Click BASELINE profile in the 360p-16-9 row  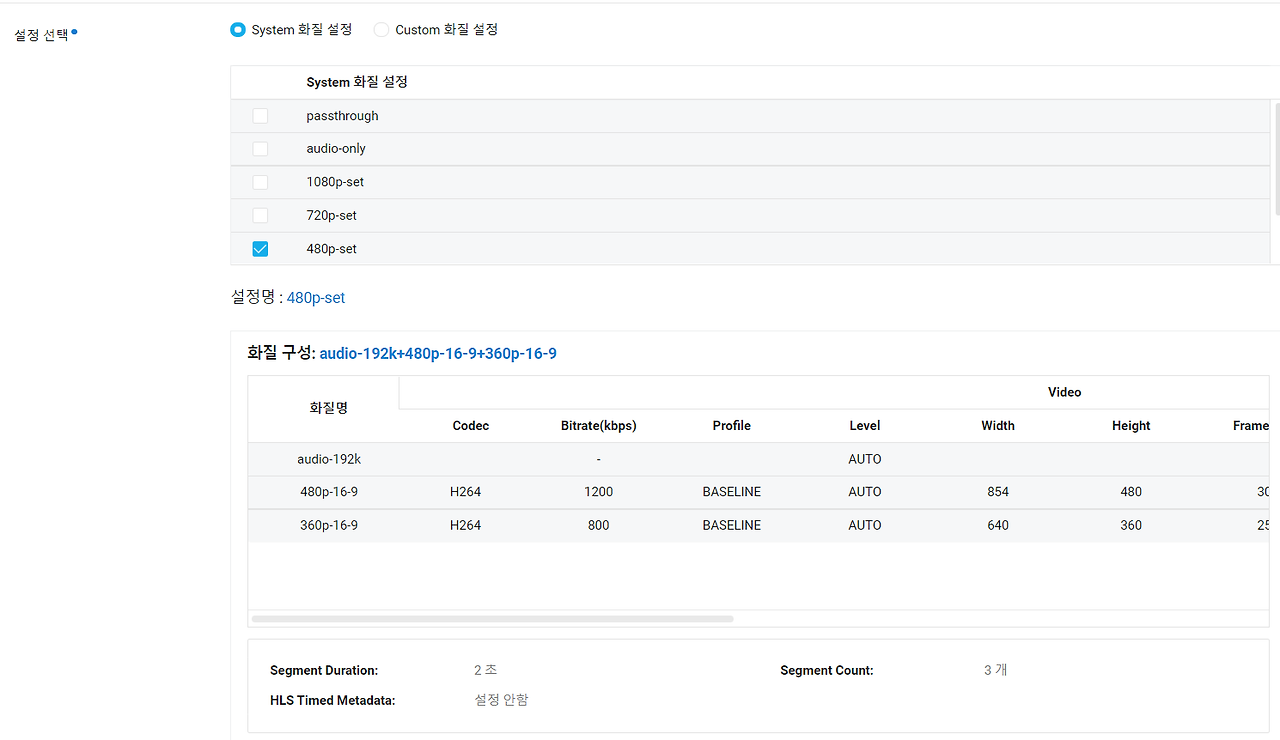tap(732, 525)
